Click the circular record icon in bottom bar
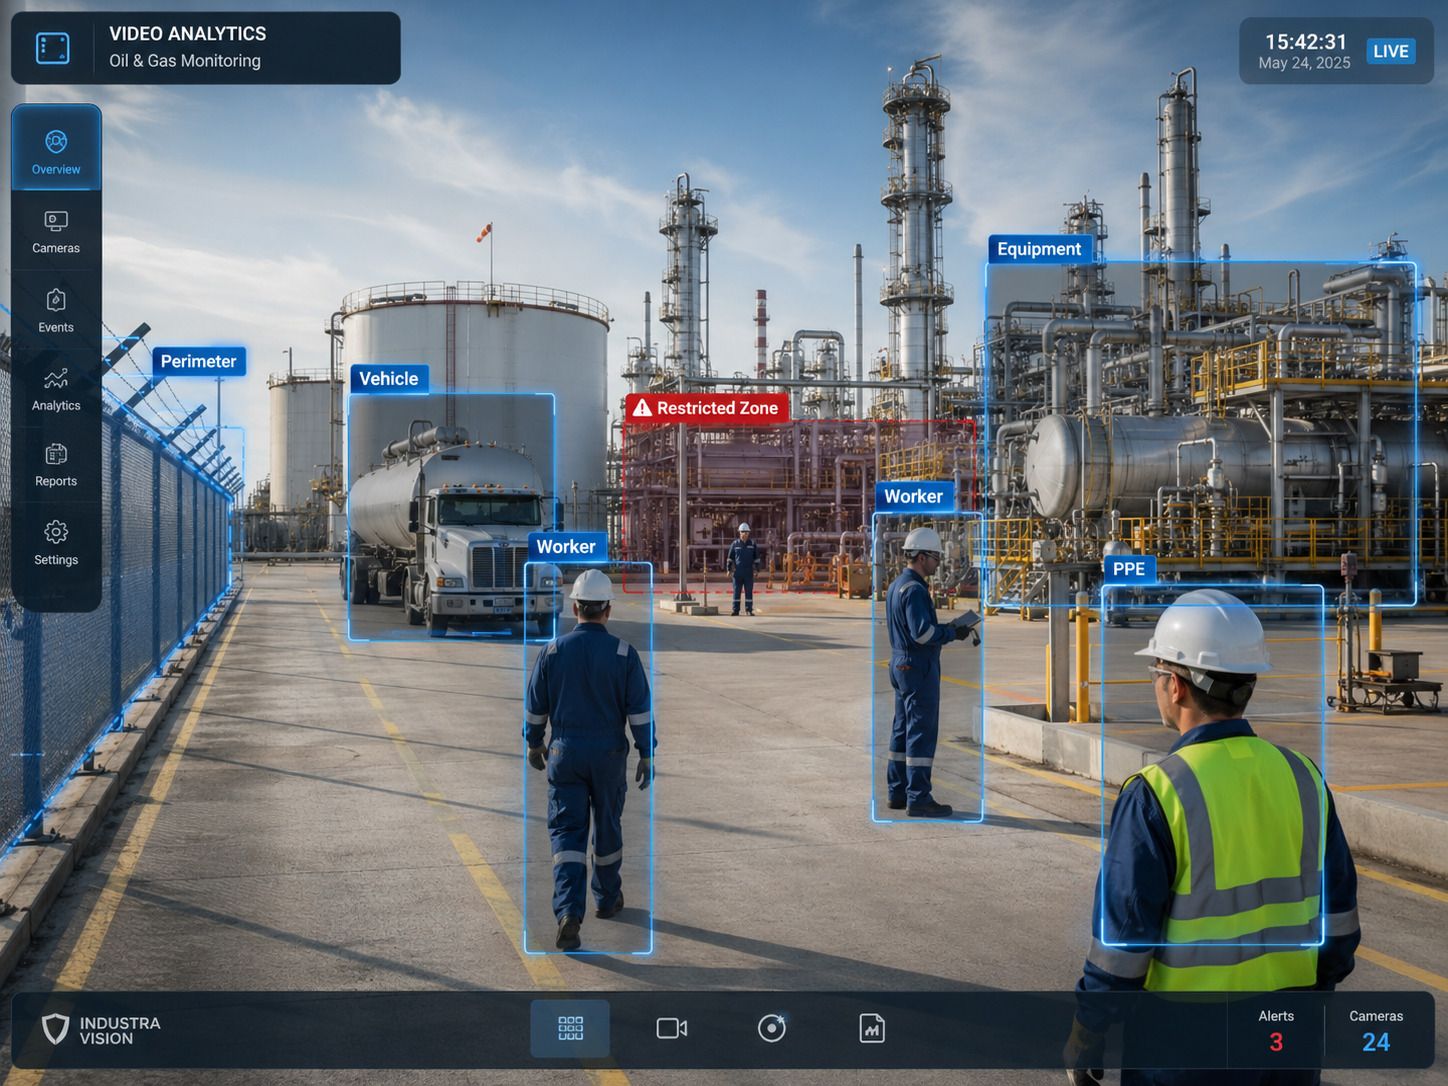 pos(772,1028)
